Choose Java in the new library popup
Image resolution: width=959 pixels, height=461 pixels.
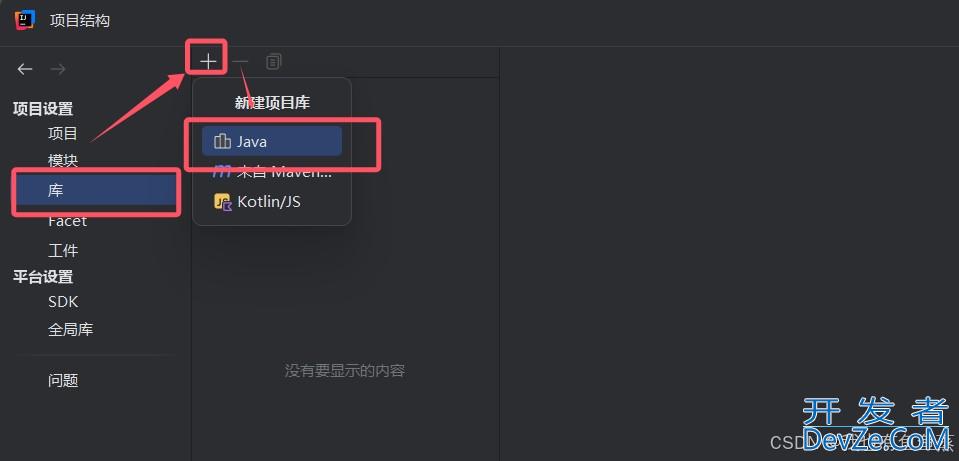[272, 142]
